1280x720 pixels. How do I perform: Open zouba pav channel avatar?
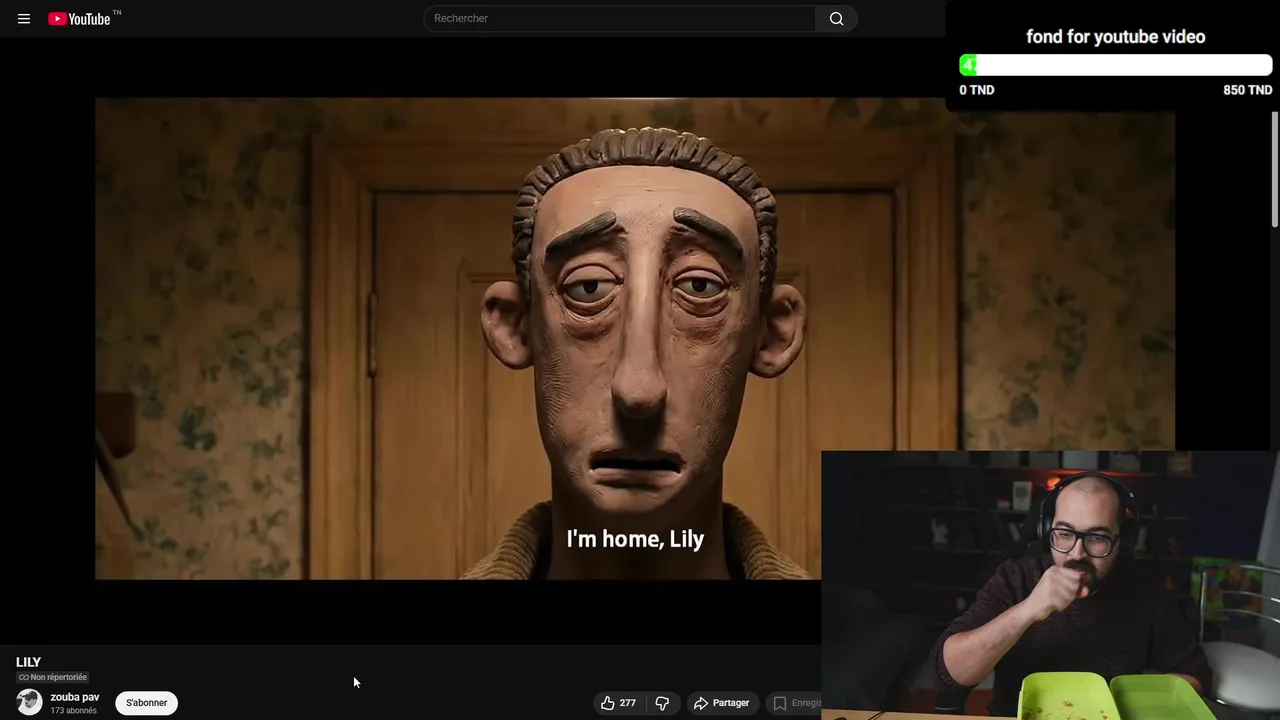[29, 702]
